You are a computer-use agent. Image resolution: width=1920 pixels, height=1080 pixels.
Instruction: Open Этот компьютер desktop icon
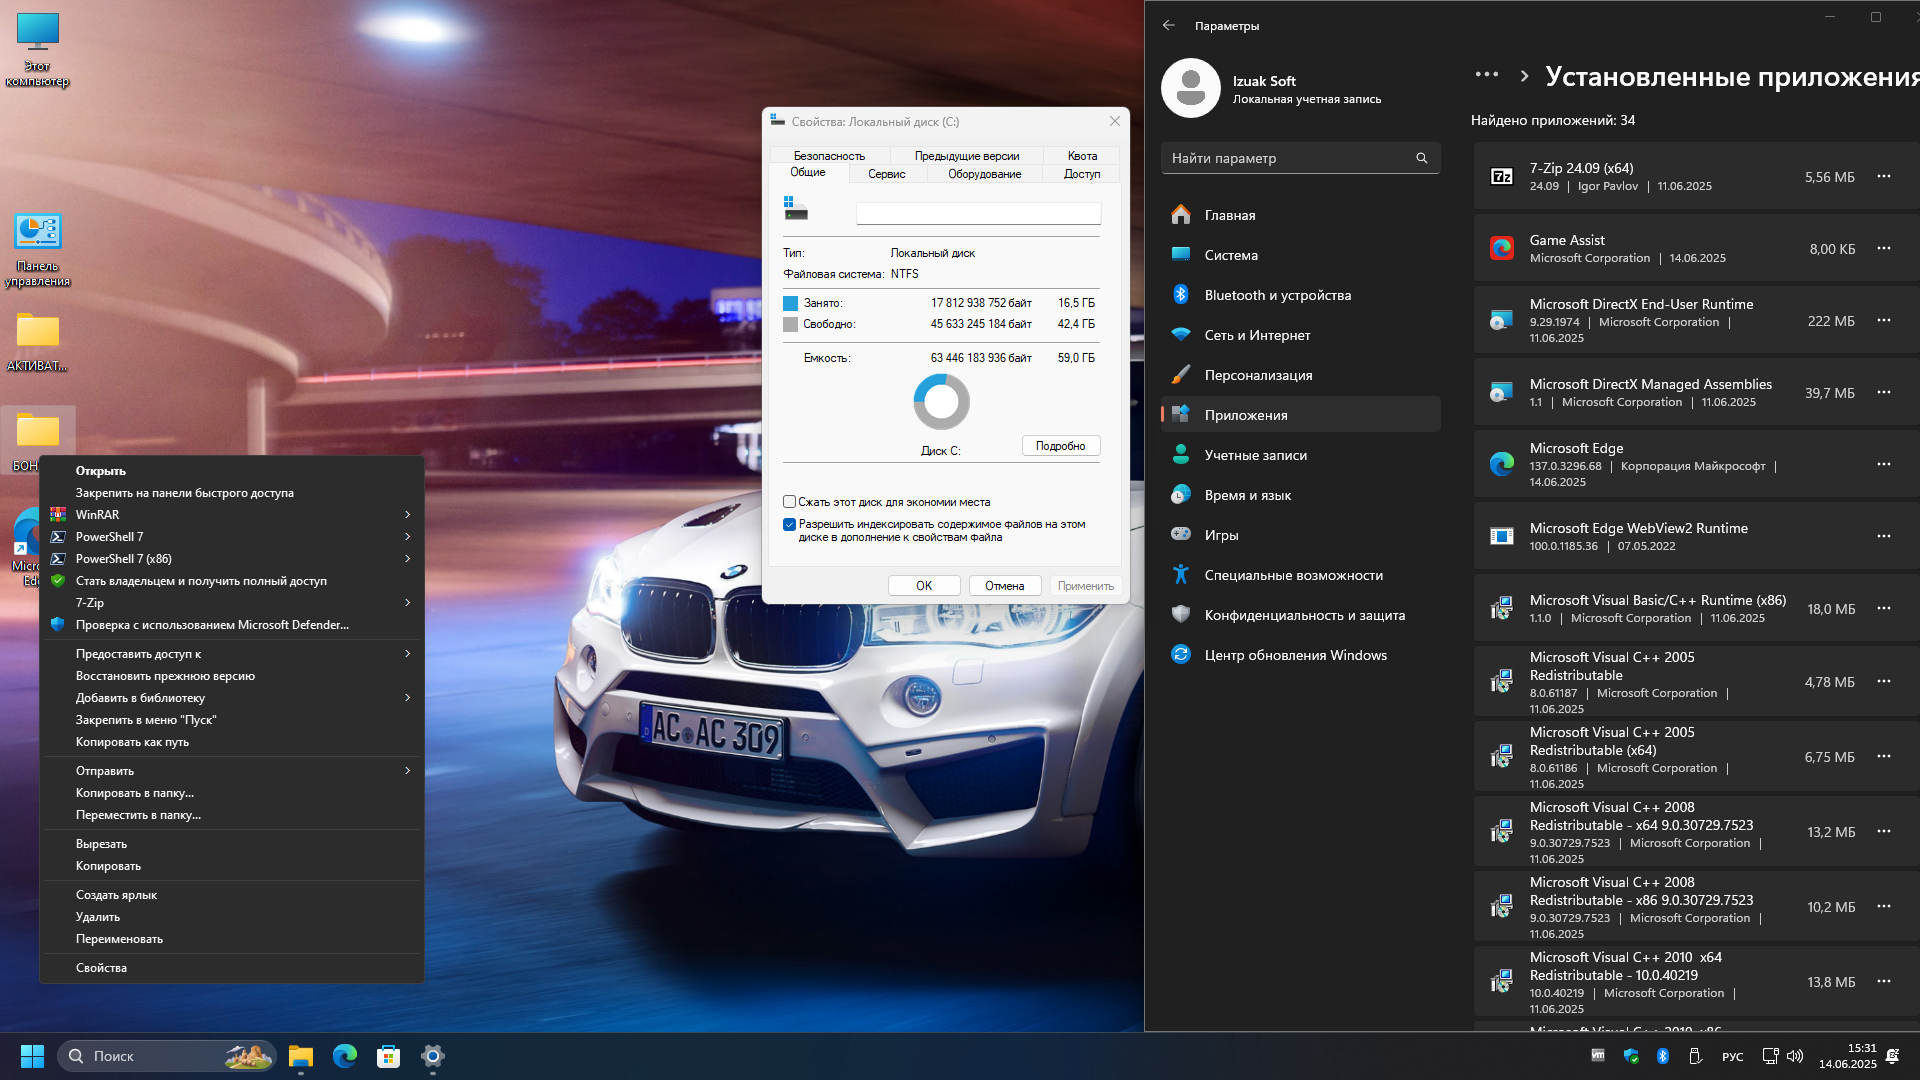coord(38,50)
